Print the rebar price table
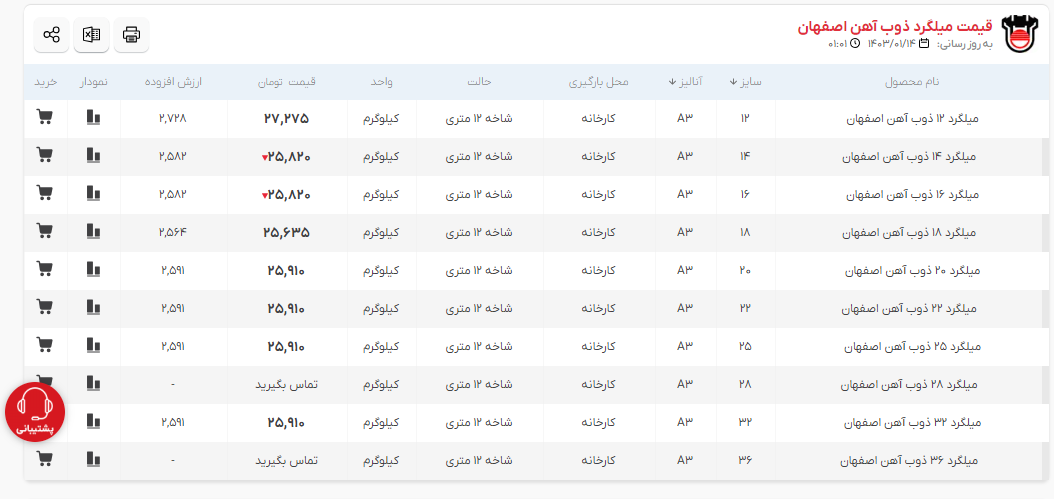Viewport: 1054px width, 499px height. coord(131,35)
